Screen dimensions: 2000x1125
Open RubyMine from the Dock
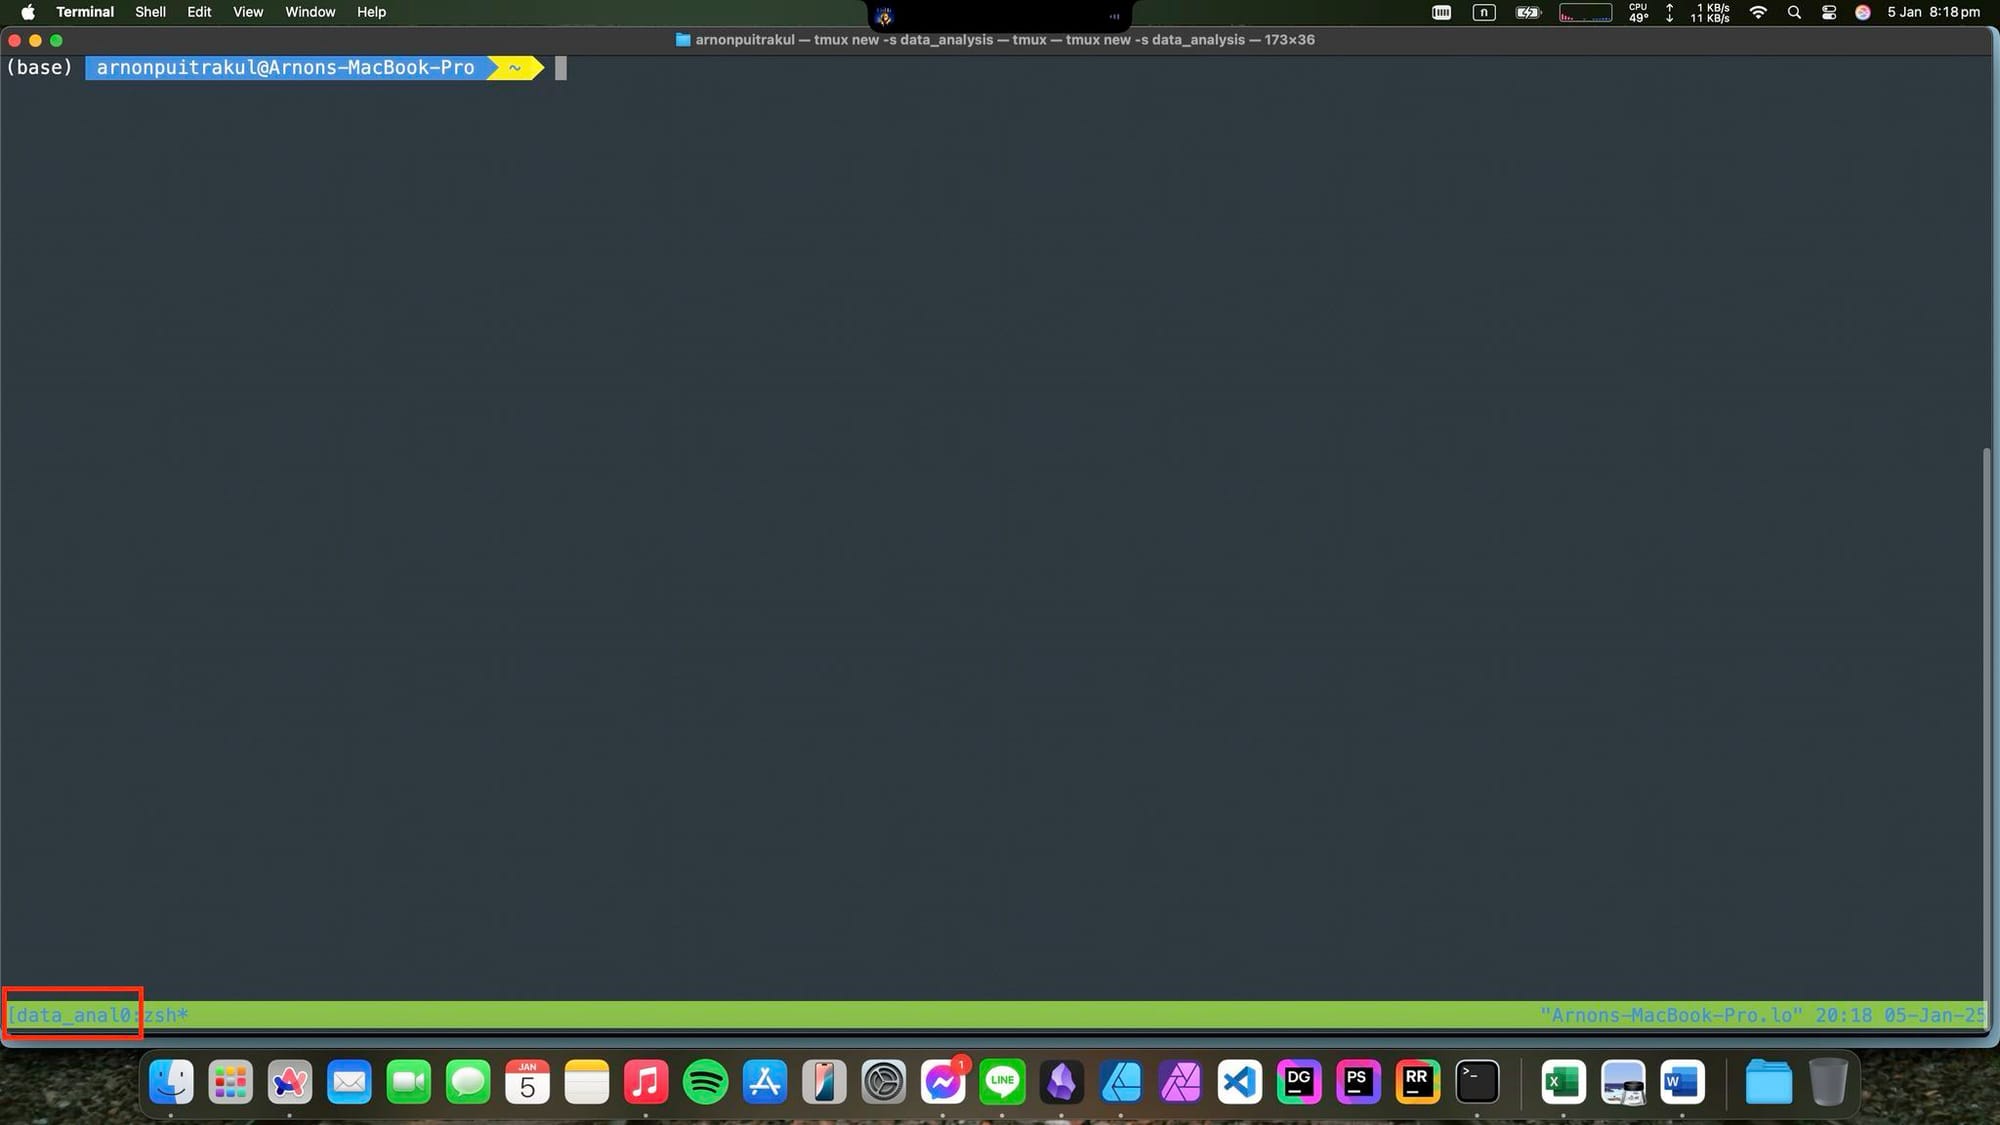(1416, 1084)
